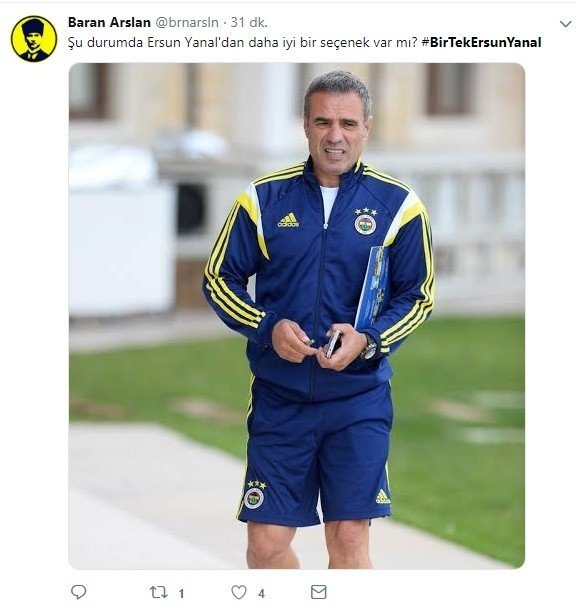Click the blue folder held in photo
This screenshot has width=577, height=609.
372,287
